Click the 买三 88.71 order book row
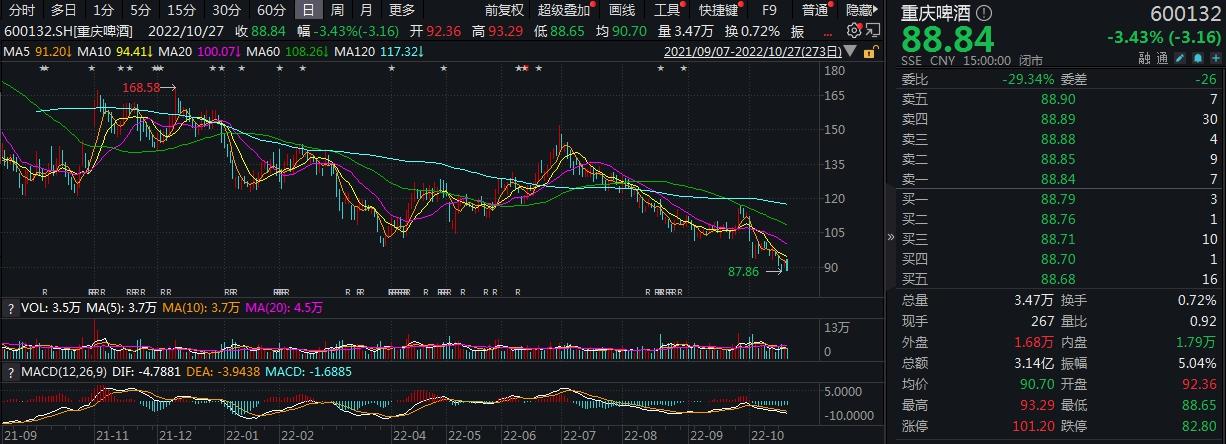Viewport: 1226px width, 444px height. click(1061, 240)
